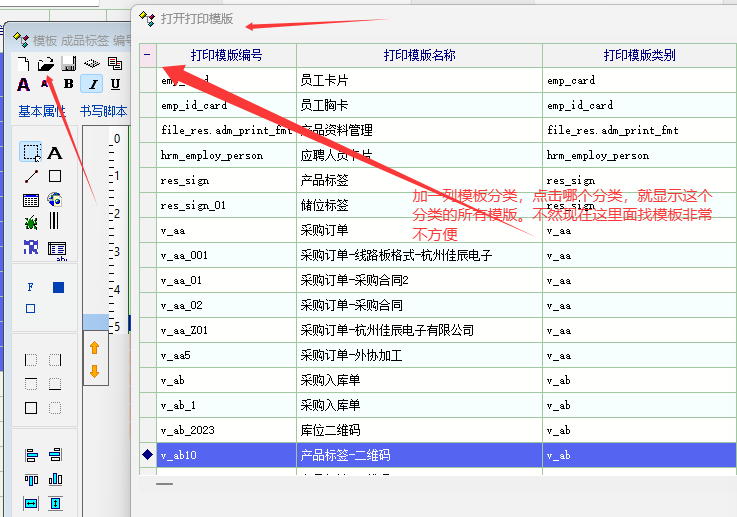This screenshot has width=737, height=517.
Task: Click the align bottom icon
Action: pyautogui.click(x=55, y=479)
